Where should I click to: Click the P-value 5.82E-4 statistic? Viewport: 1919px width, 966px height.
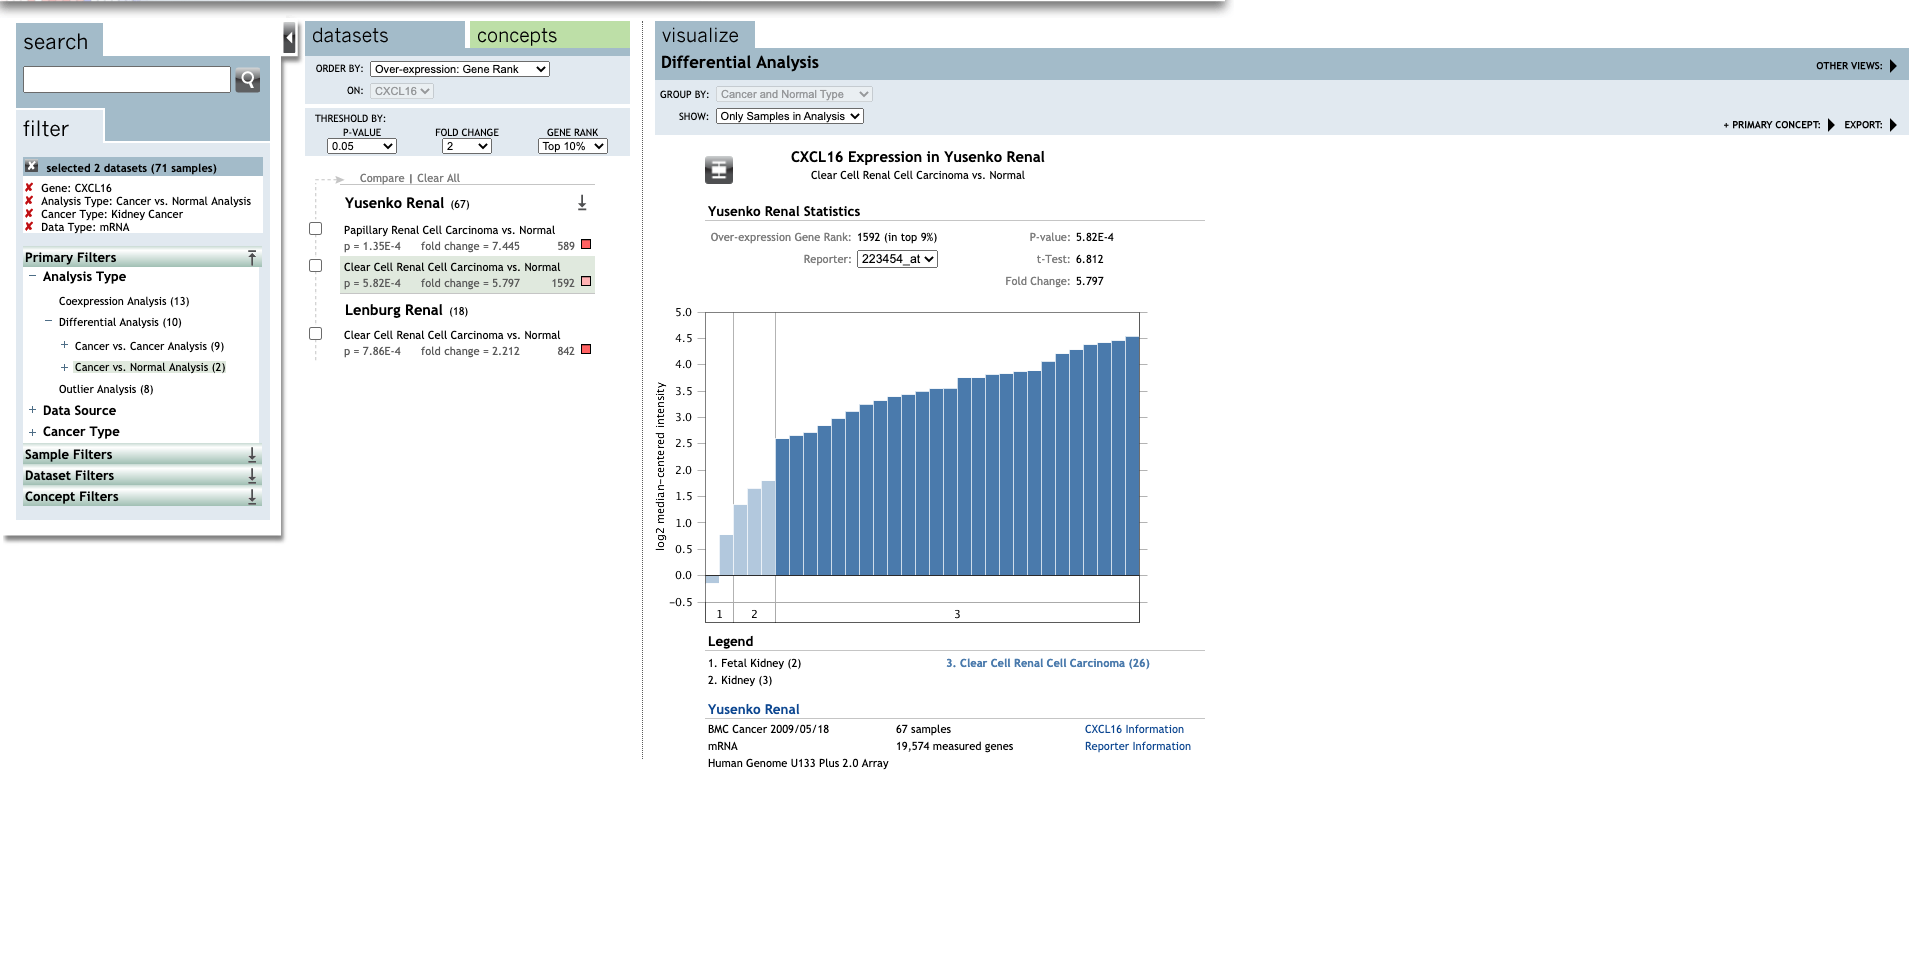1095,237
